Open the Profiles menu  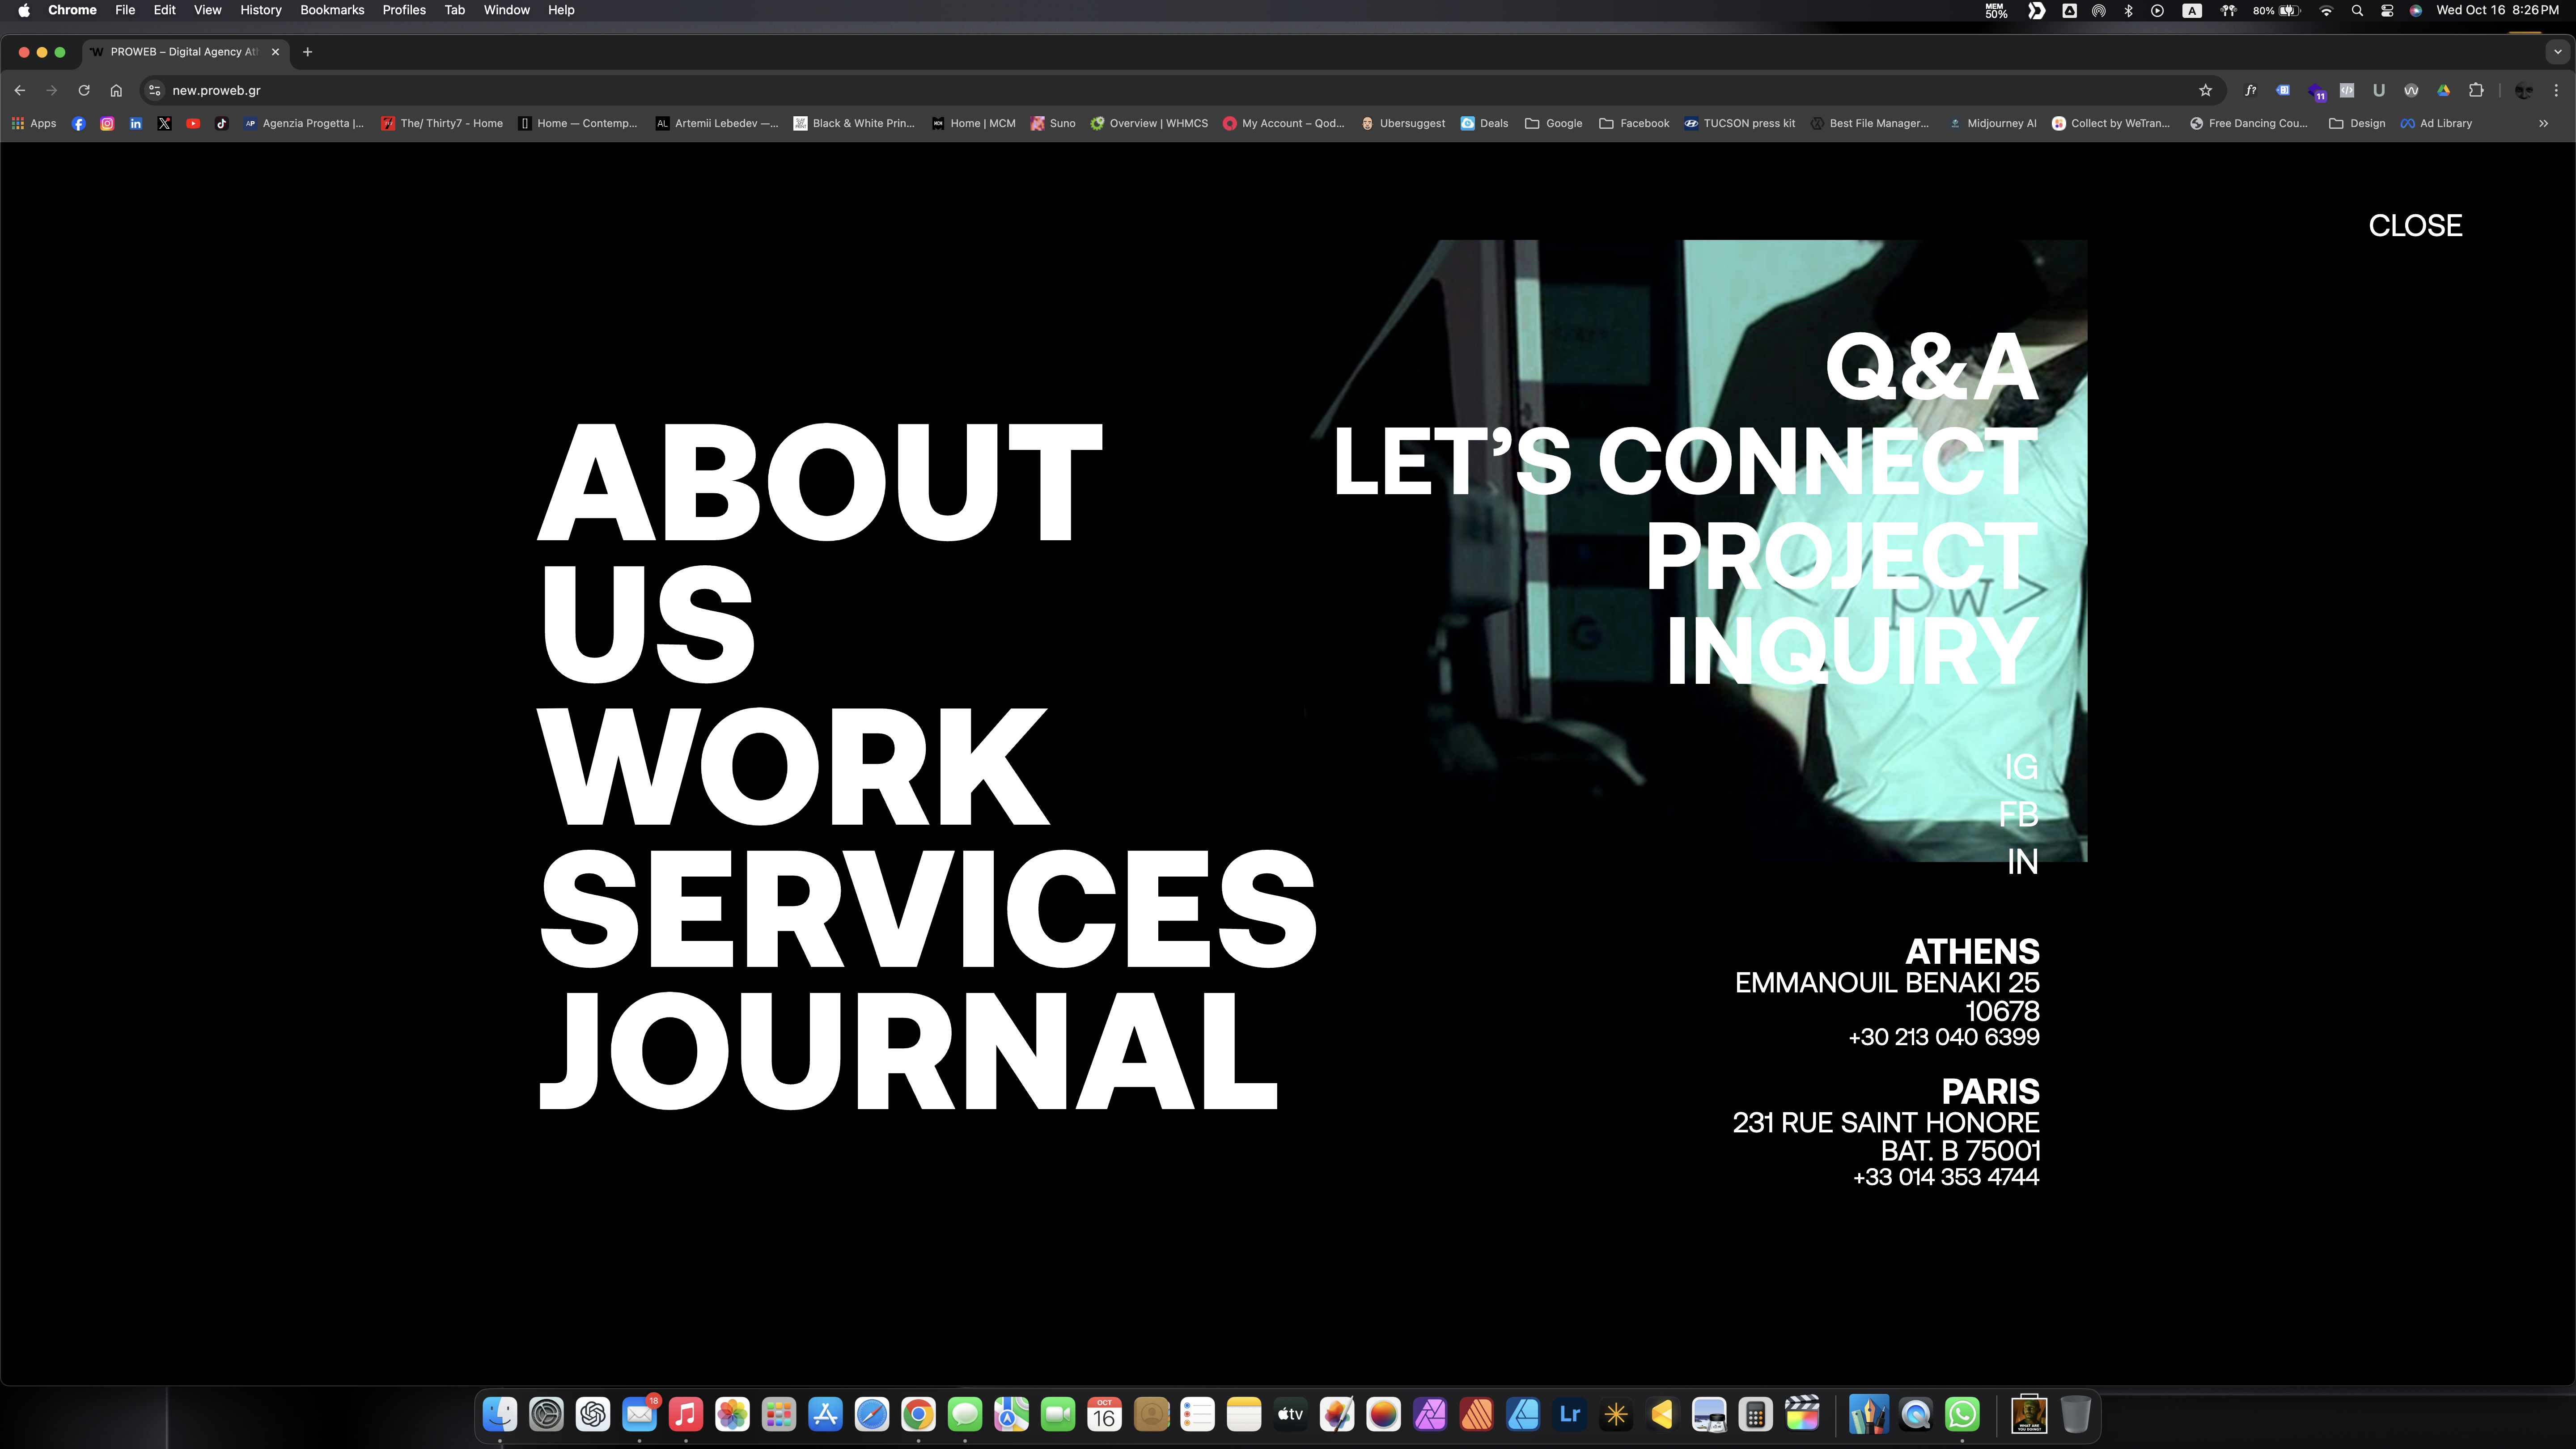click(x=404, y=10)
